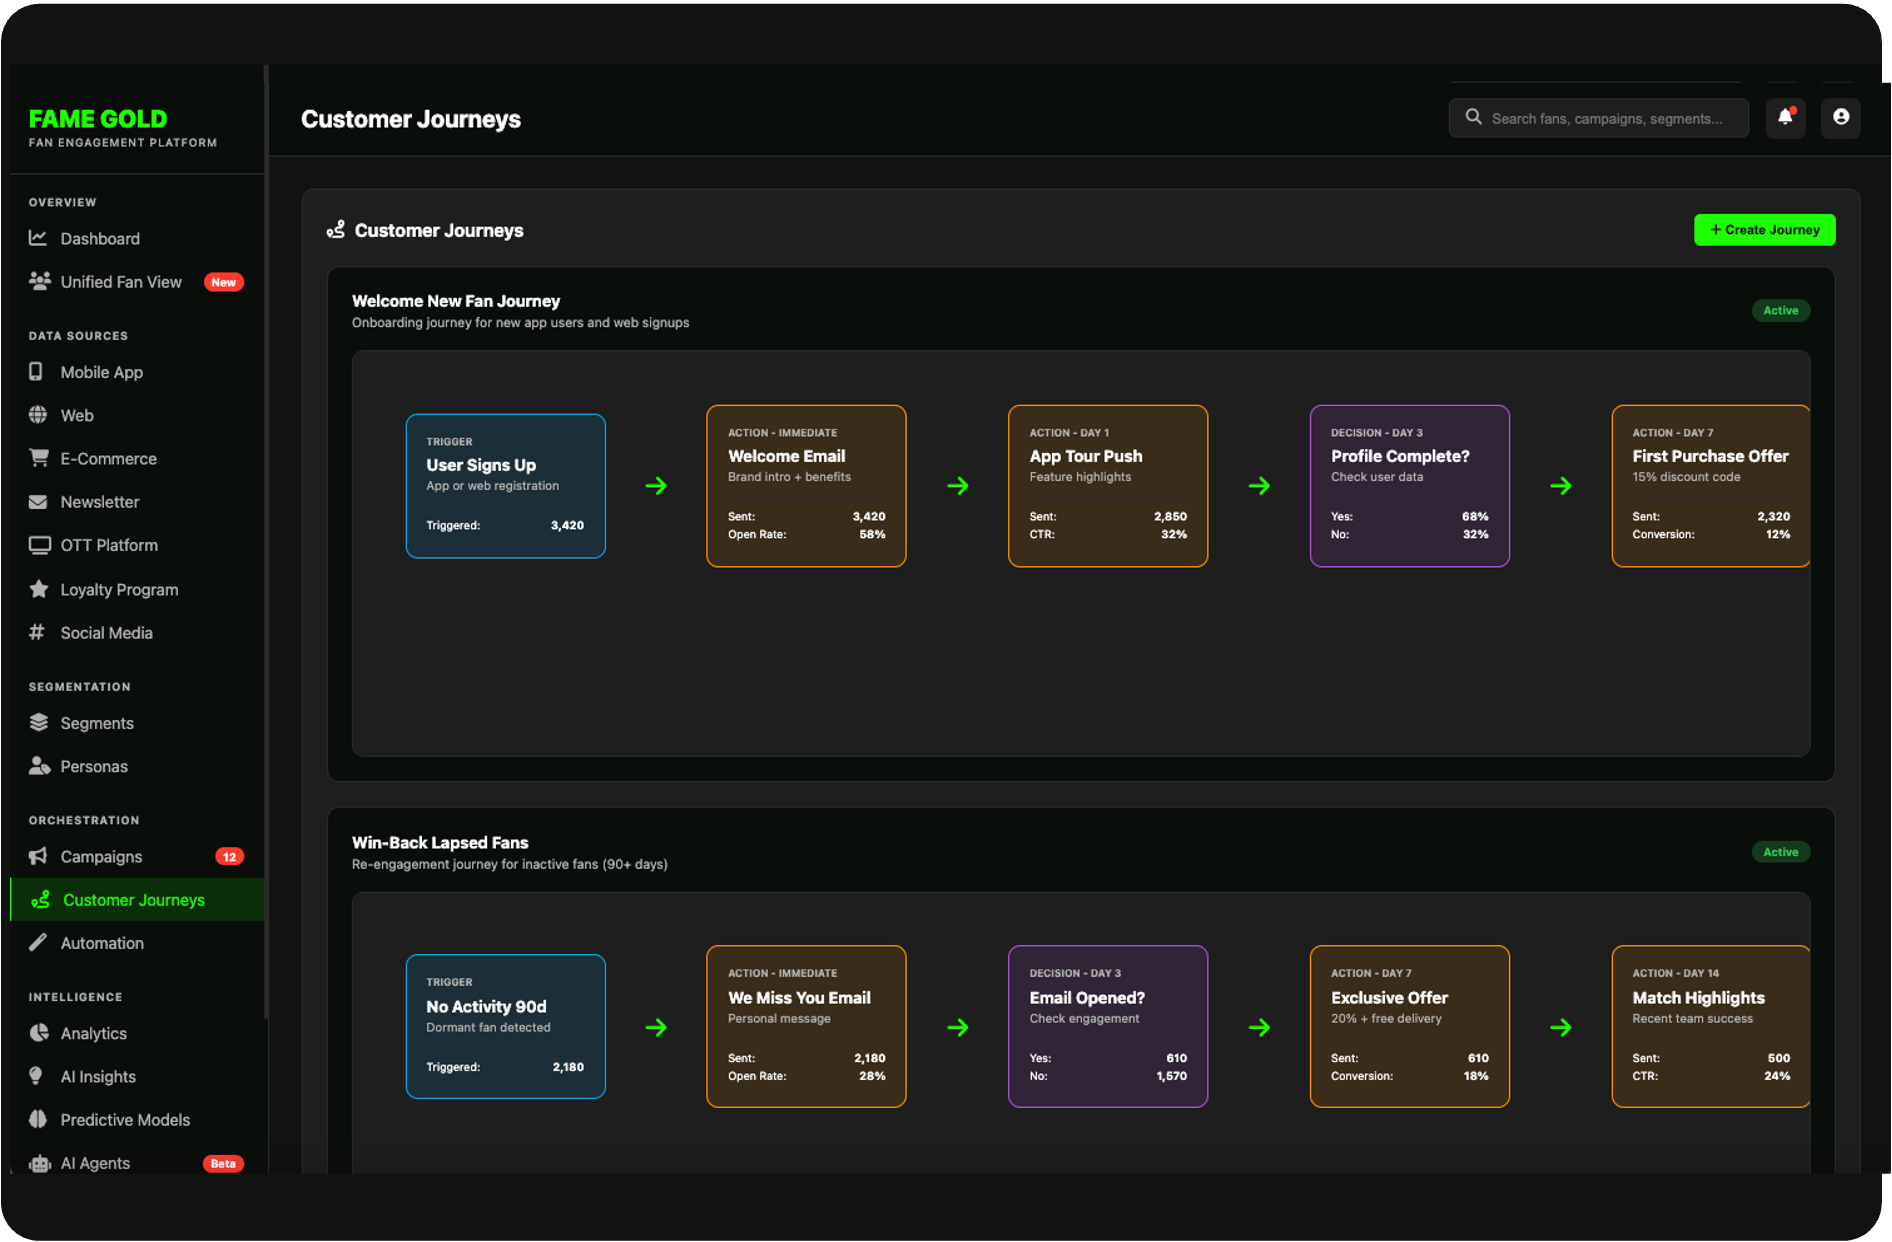Select Predictive Models menu item
Viewport: 1892px width, 1242px height.
tap(137, 1120)
